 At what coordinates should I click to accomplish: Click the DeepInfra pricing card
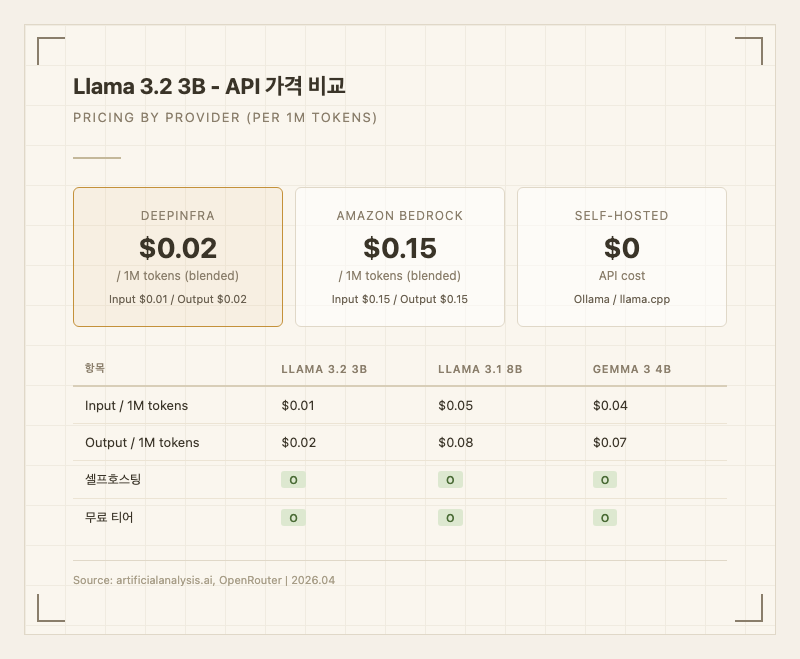(178, 257)
